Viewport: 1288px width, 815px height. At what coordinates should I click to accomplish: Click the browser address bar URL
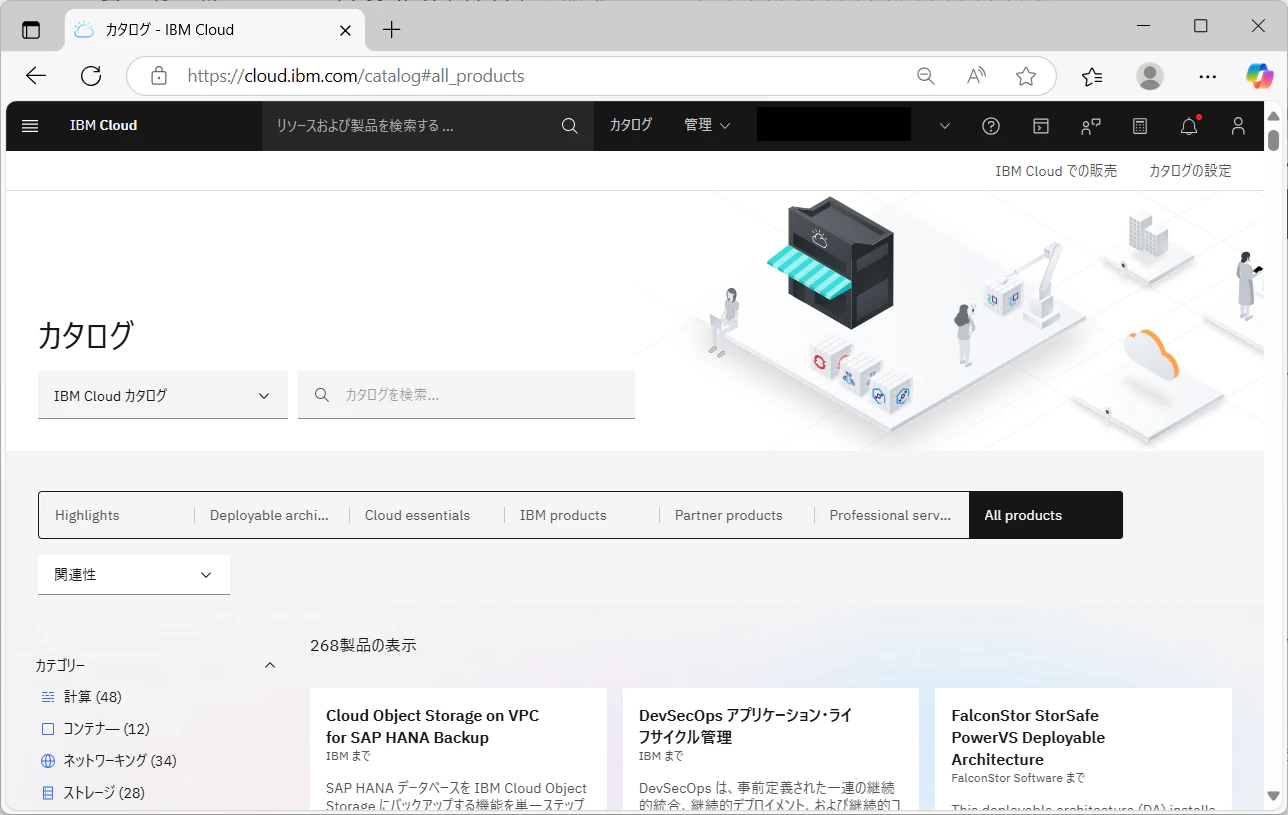click(356, 76)
